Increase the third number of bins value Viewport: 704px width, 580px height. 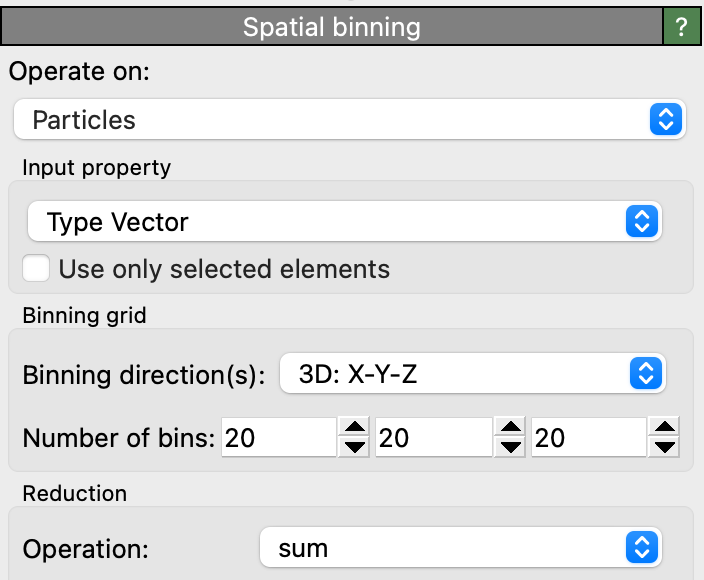click(x=664, y=426)
